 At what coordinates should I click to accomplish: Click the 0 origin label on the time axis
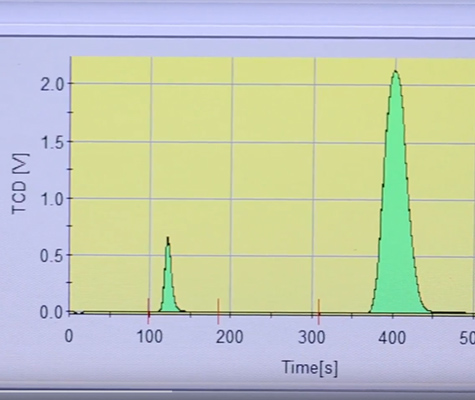[69, 336]
